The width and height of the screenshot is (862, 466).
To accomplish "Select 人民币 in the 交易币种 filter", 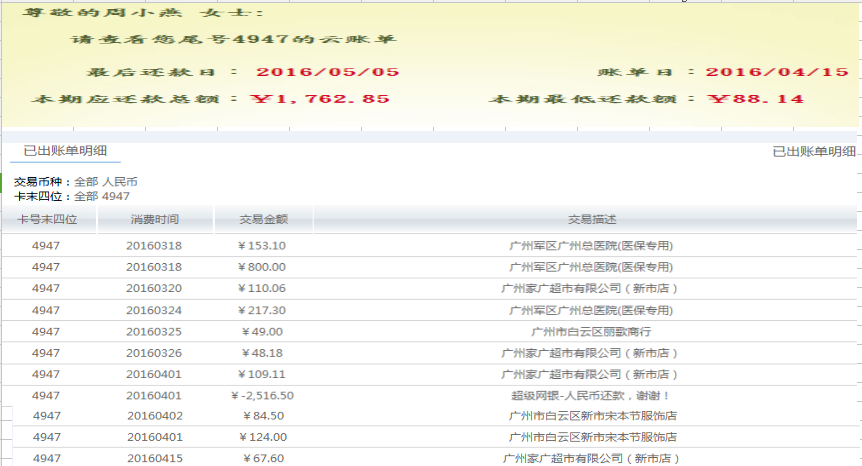I will tap(119, 182).
